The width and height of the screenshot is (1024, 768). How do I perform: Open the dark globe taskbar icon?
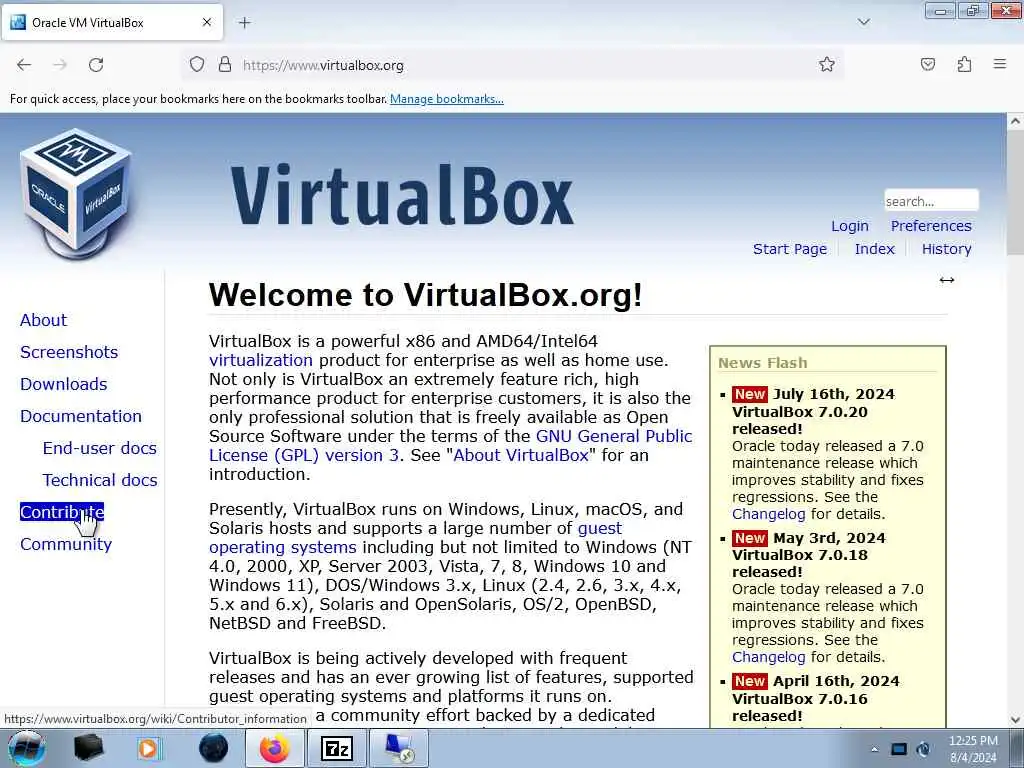point(213,748)
